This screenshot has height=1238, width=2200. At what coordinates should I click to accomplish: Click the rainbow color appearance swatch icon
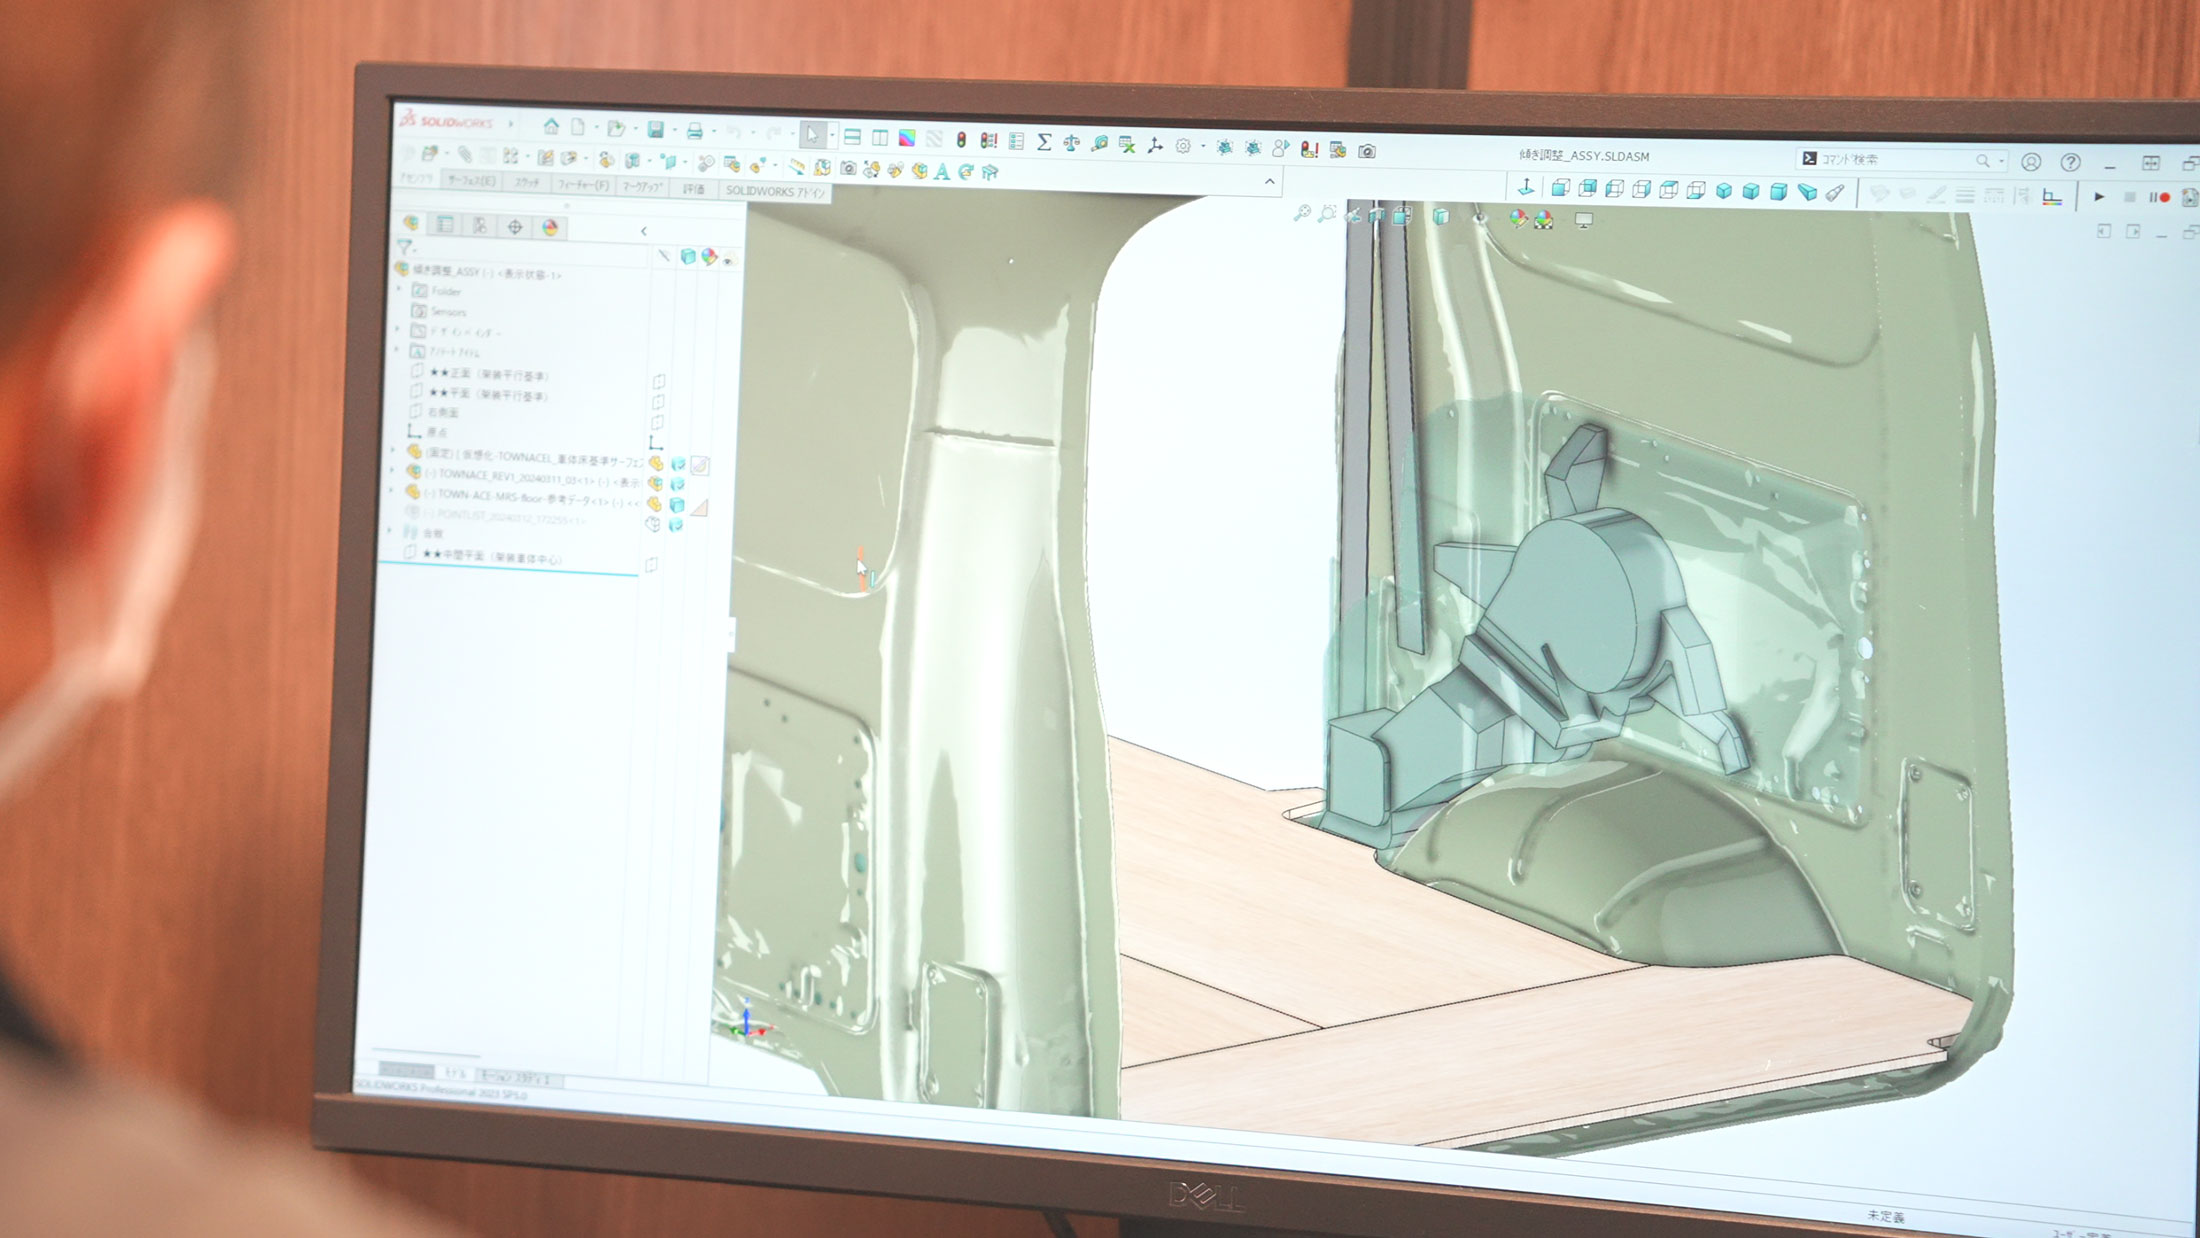[x=906, y=138]
